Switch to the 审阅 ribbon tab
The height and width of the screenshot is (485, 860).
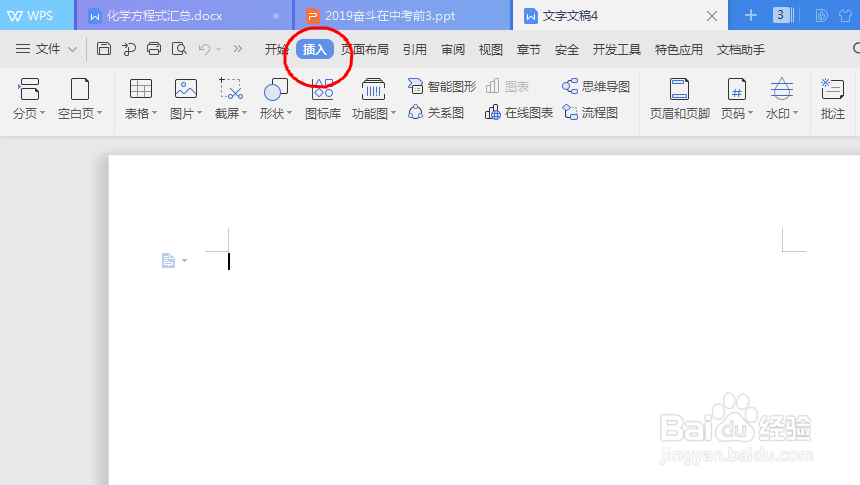(453, 49)
